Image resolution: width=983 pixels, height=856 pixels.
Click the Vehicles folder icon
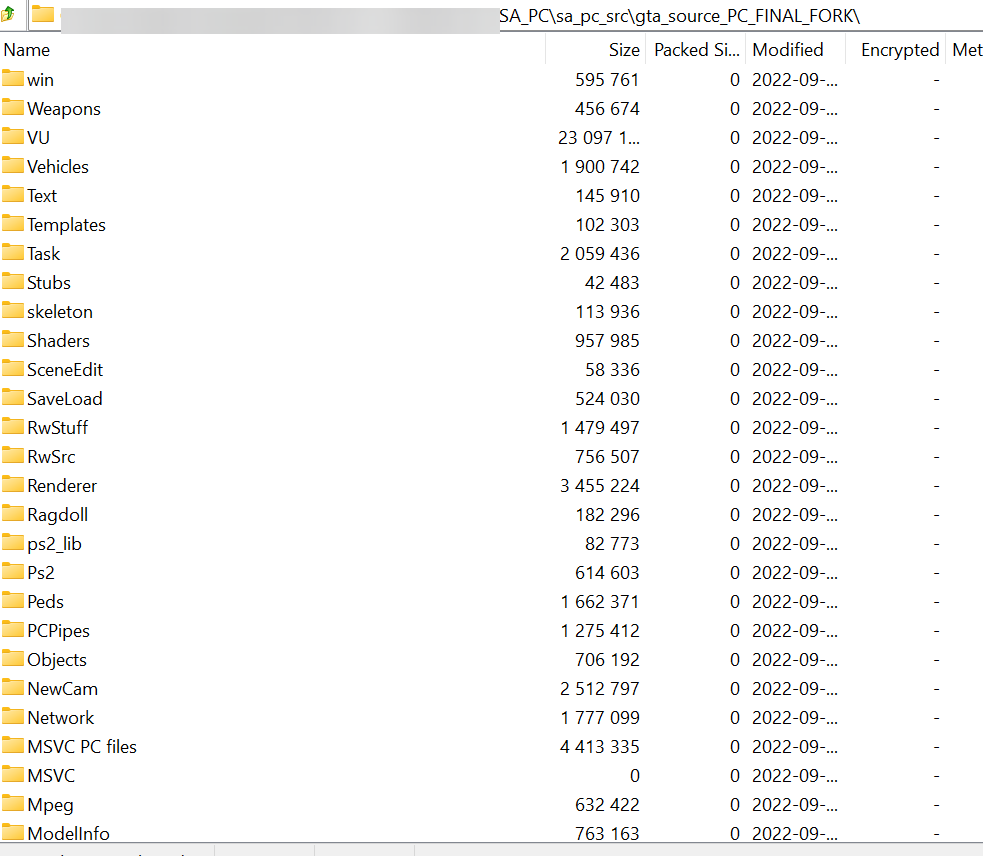click(x=13, y=166)
